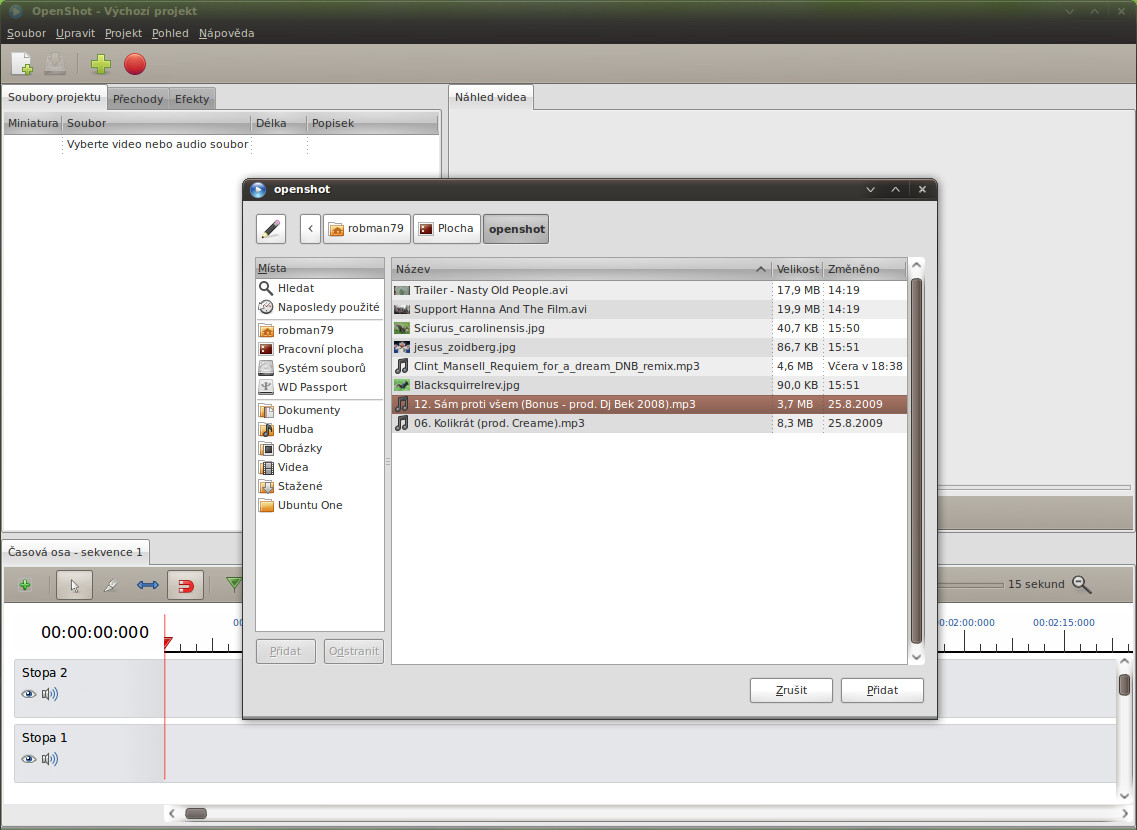Select the razor cut tool in the timeline toolbar
This screenshot has width=1137, height=830.
(x=111, y=585)
